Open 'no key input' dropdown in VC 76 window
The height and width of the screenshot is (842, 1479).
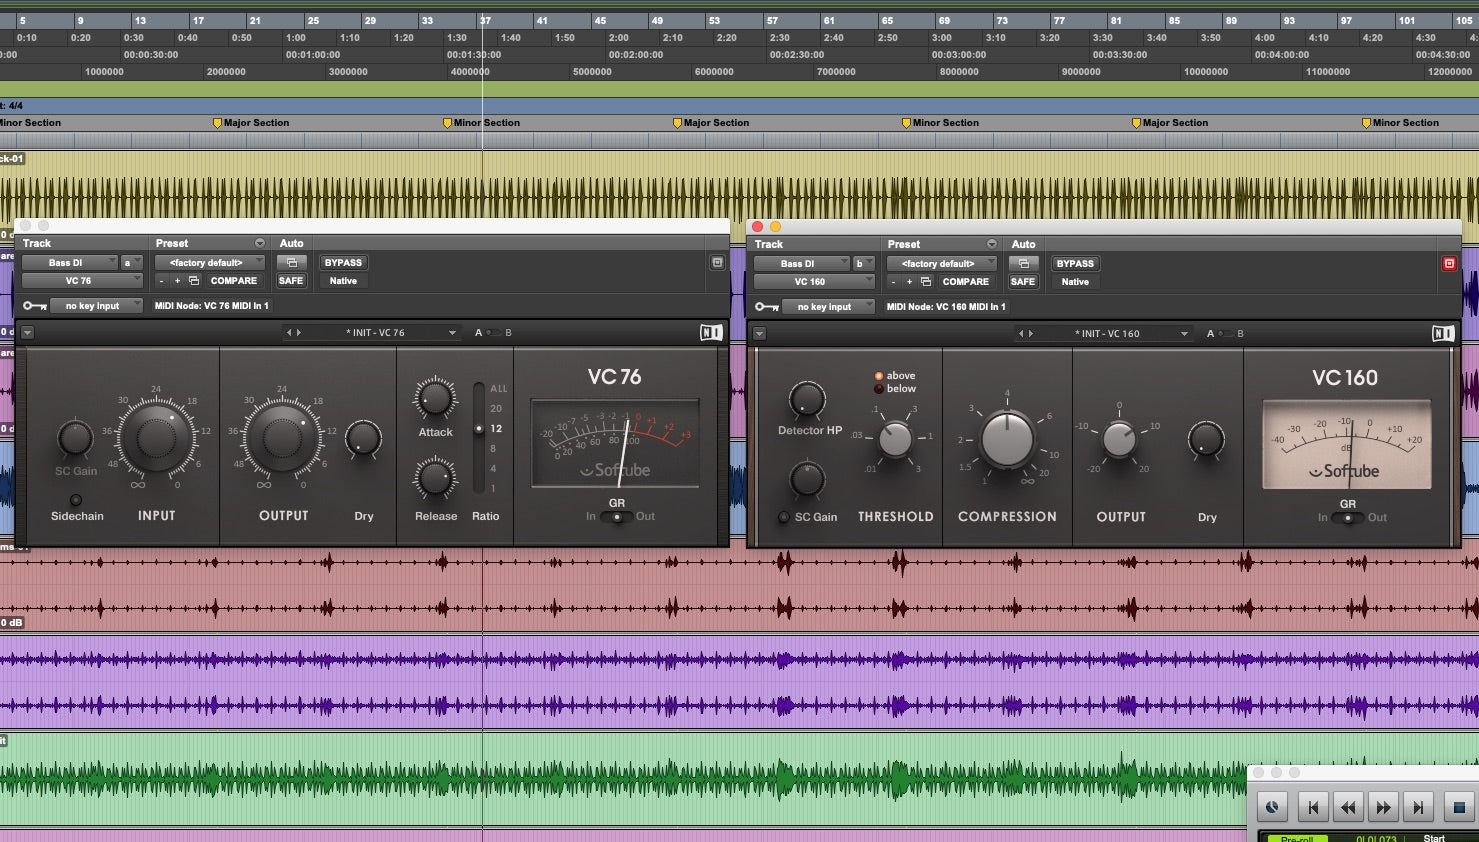point(97,306)
